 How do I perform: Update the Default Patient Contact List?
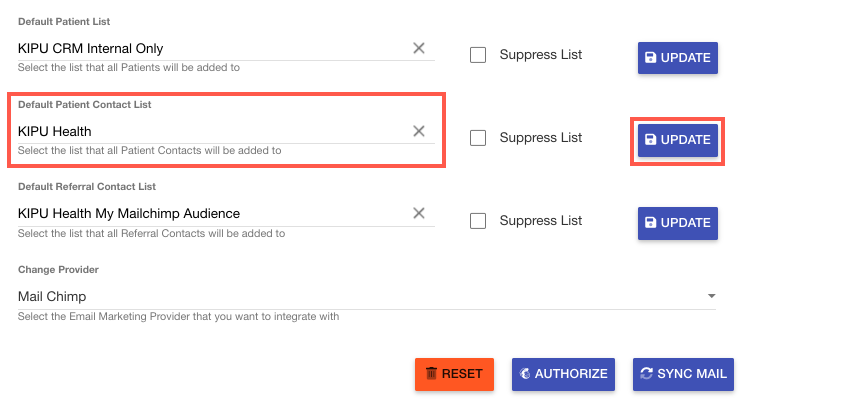click(x=677, y=140)
